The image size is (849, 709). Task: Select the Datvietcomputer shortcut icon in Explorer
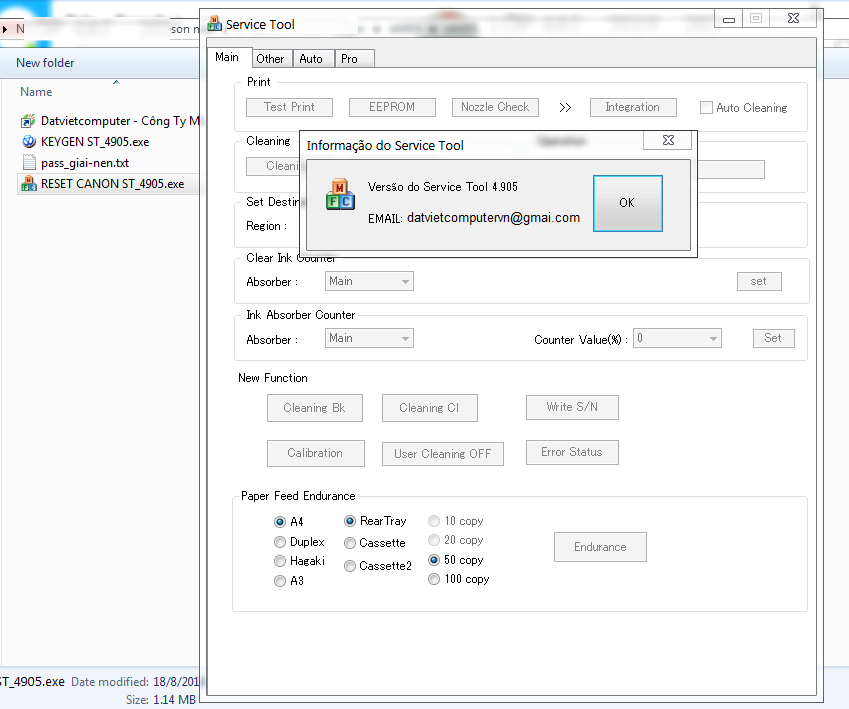click(x=28, y=121)
